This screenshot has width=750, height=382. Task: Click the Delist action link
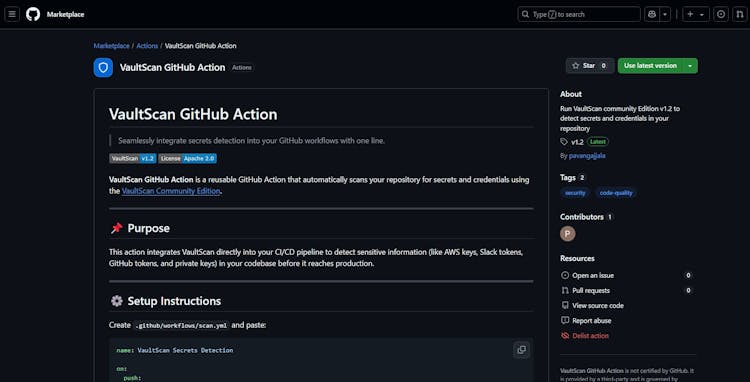590,336
